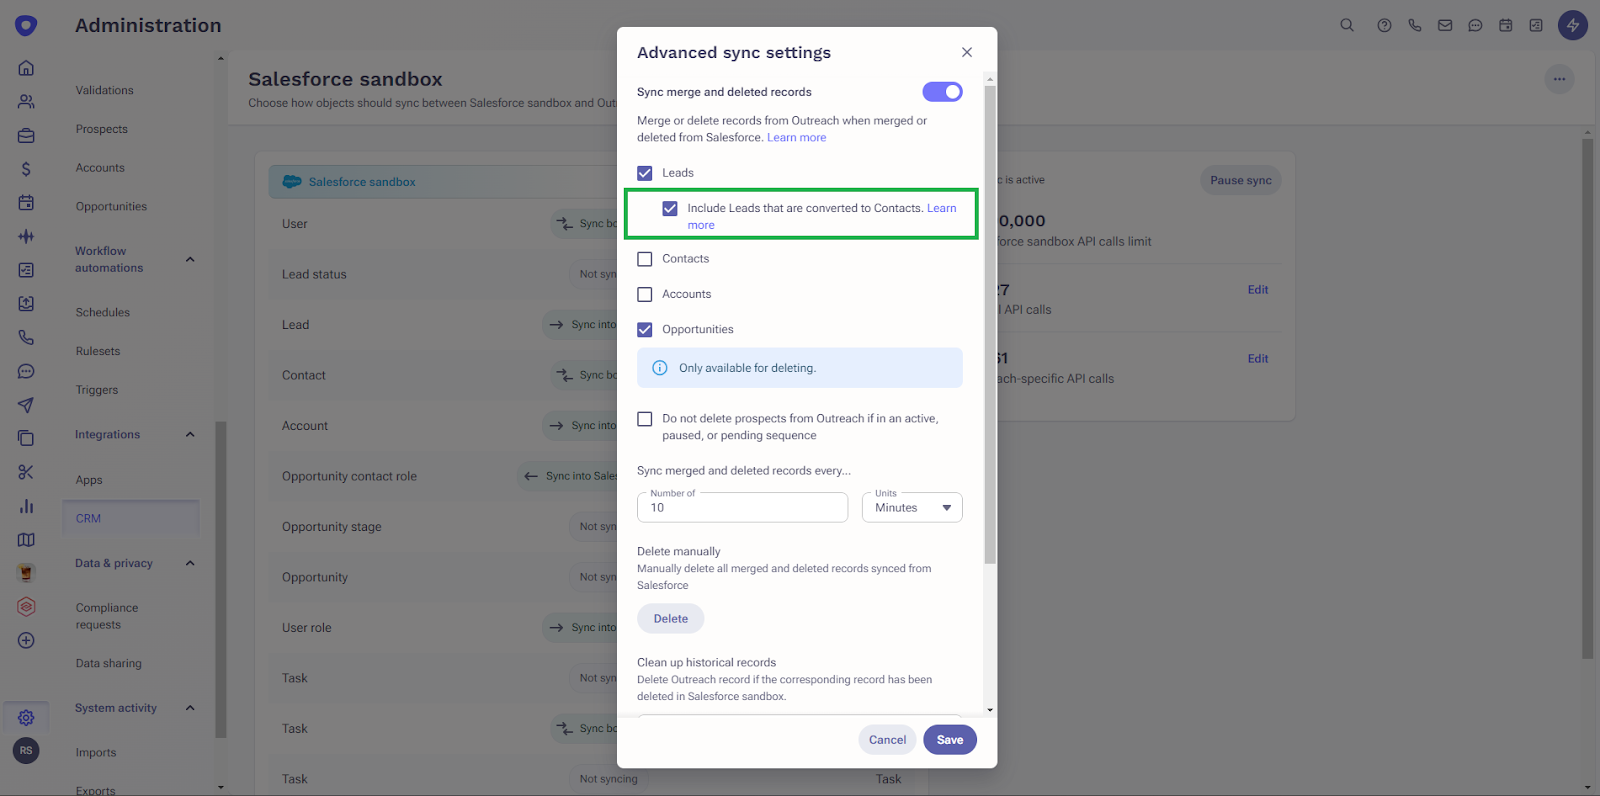The width and height of the screenshot is (1600, 796).
Task: Open the three-dots menu on Salesforce page
Action: point(1559,79)
